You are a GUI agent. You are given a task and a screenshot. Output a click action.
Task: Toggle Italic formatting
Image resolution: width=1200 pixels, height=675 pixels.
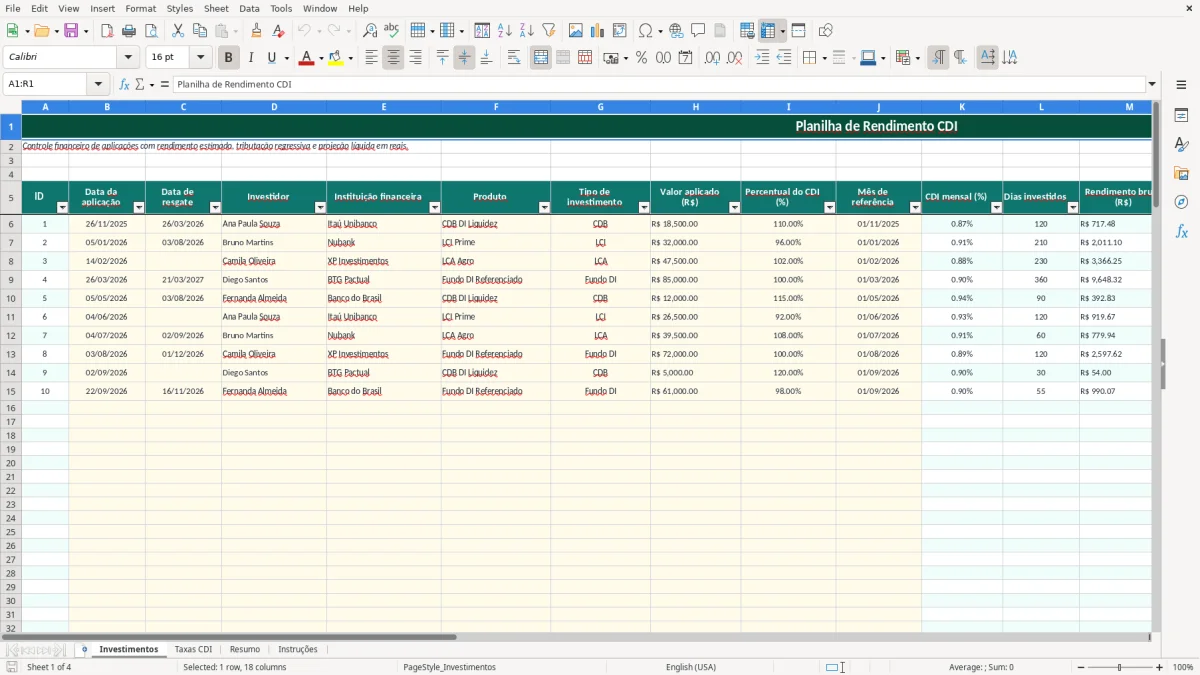[251, 58]
